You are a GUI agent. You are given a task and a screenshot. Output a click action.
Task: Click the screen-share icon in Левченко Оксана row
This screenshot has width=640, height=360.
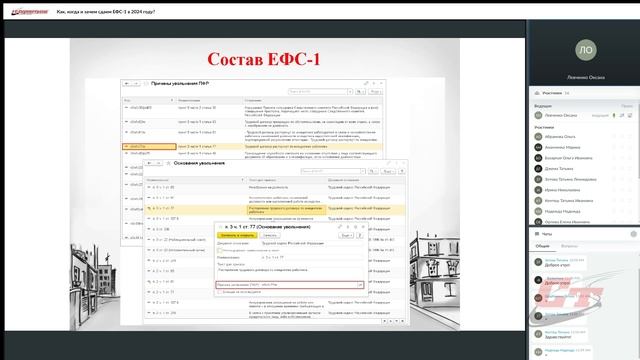(x=630, y=116)
